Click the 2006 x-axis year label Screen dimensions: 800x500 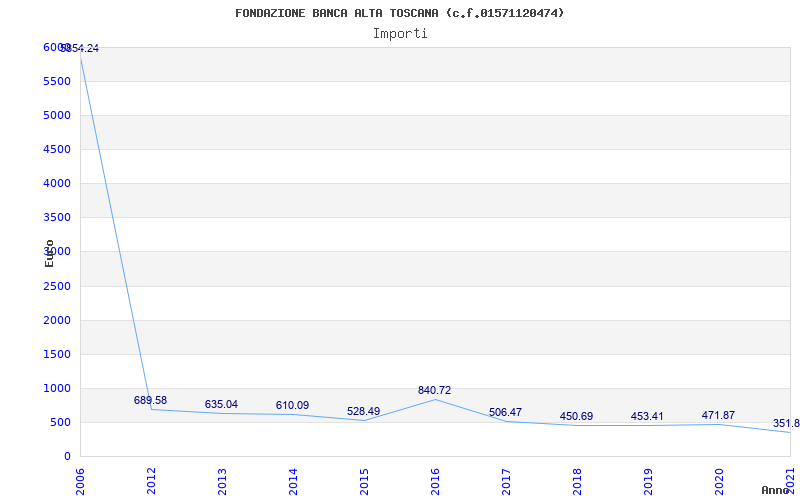80,482
